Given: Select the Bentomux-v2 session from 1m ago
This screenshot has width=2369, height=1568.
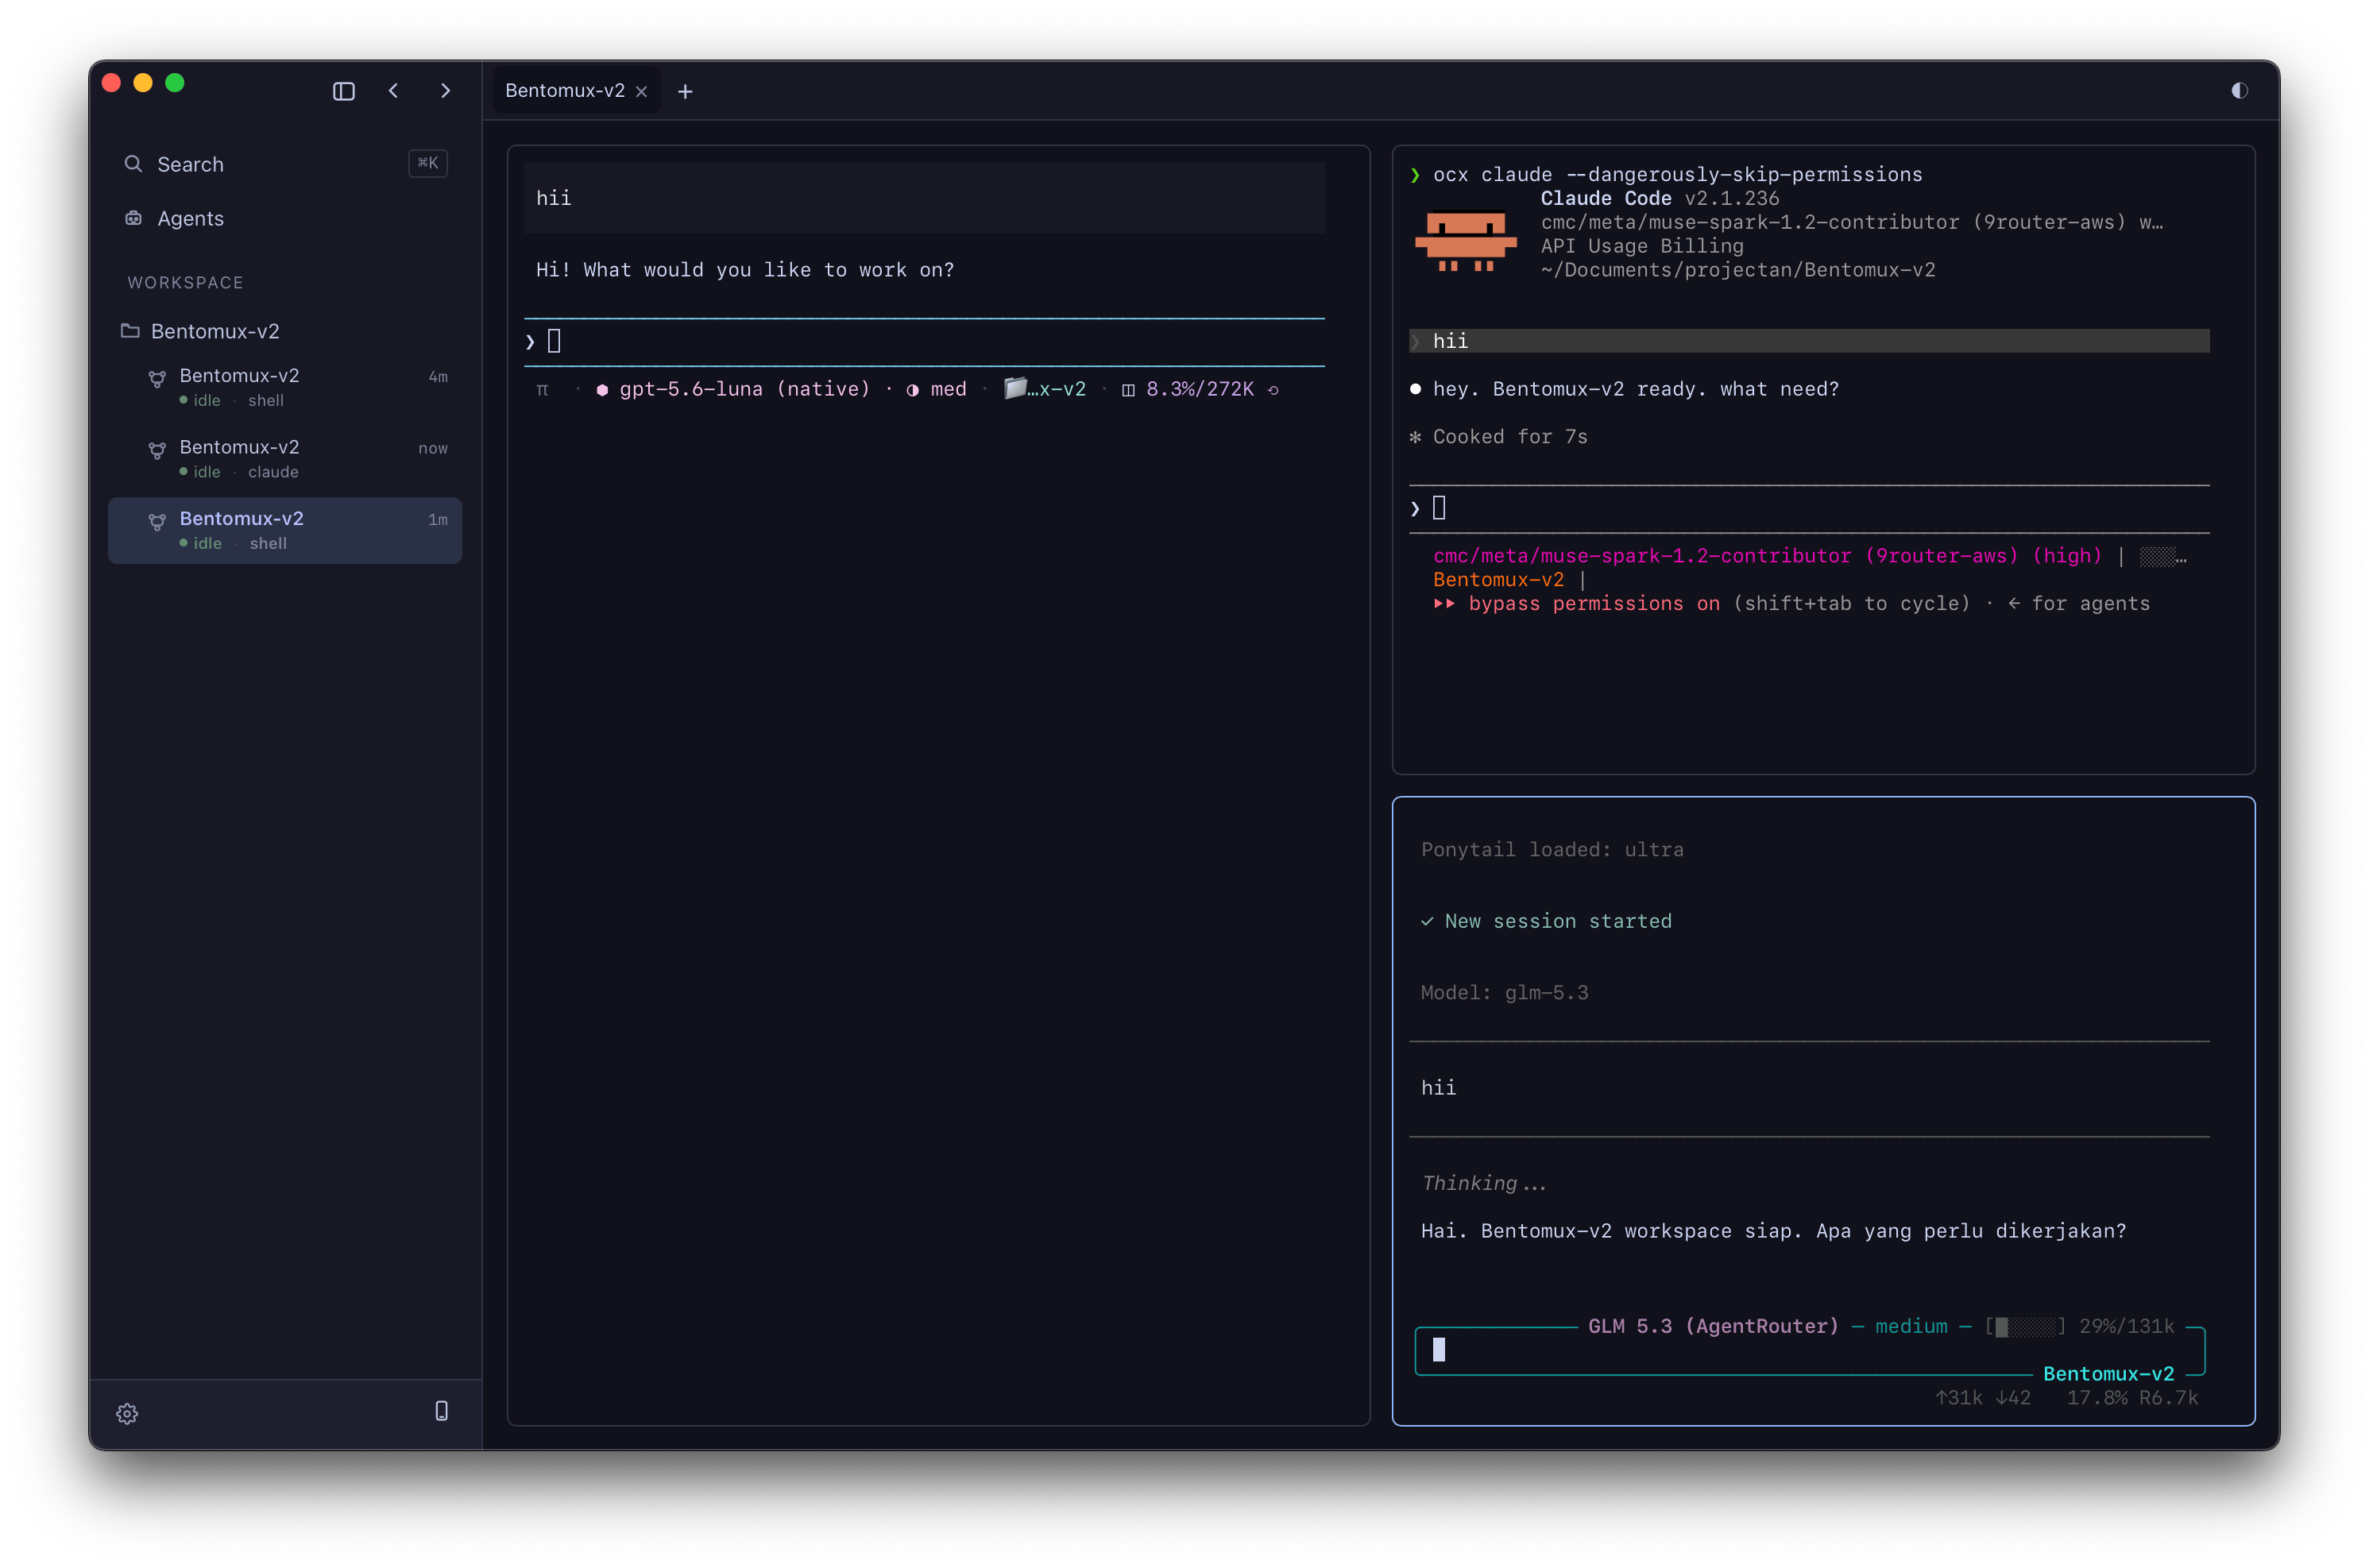Looking at the screenshot, I should [x=285, y=530].
